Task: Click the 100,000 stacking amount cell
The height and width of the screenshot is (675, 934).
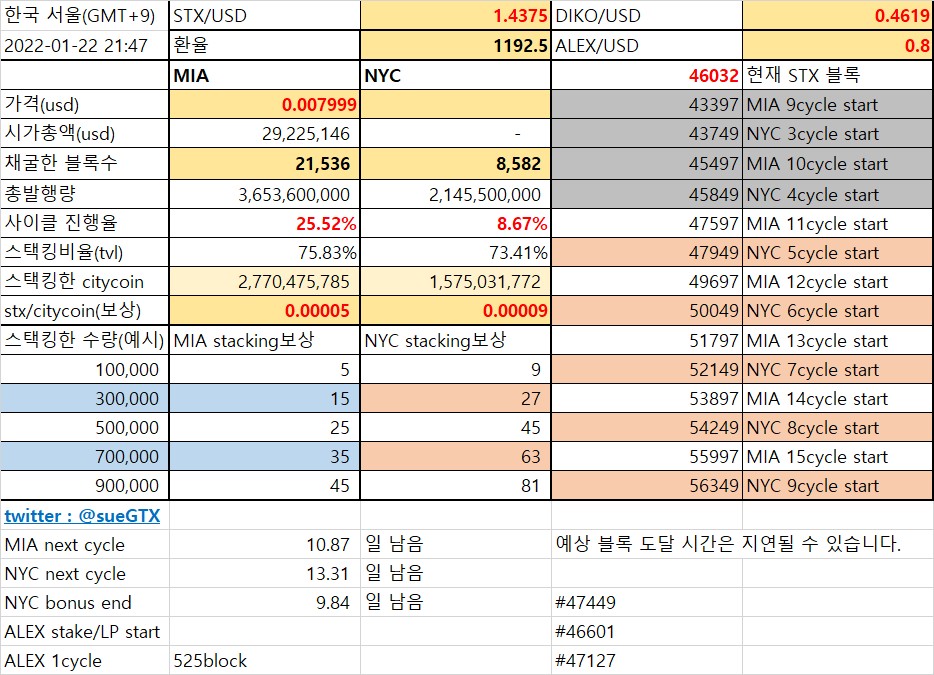Action: pos(85,369)
